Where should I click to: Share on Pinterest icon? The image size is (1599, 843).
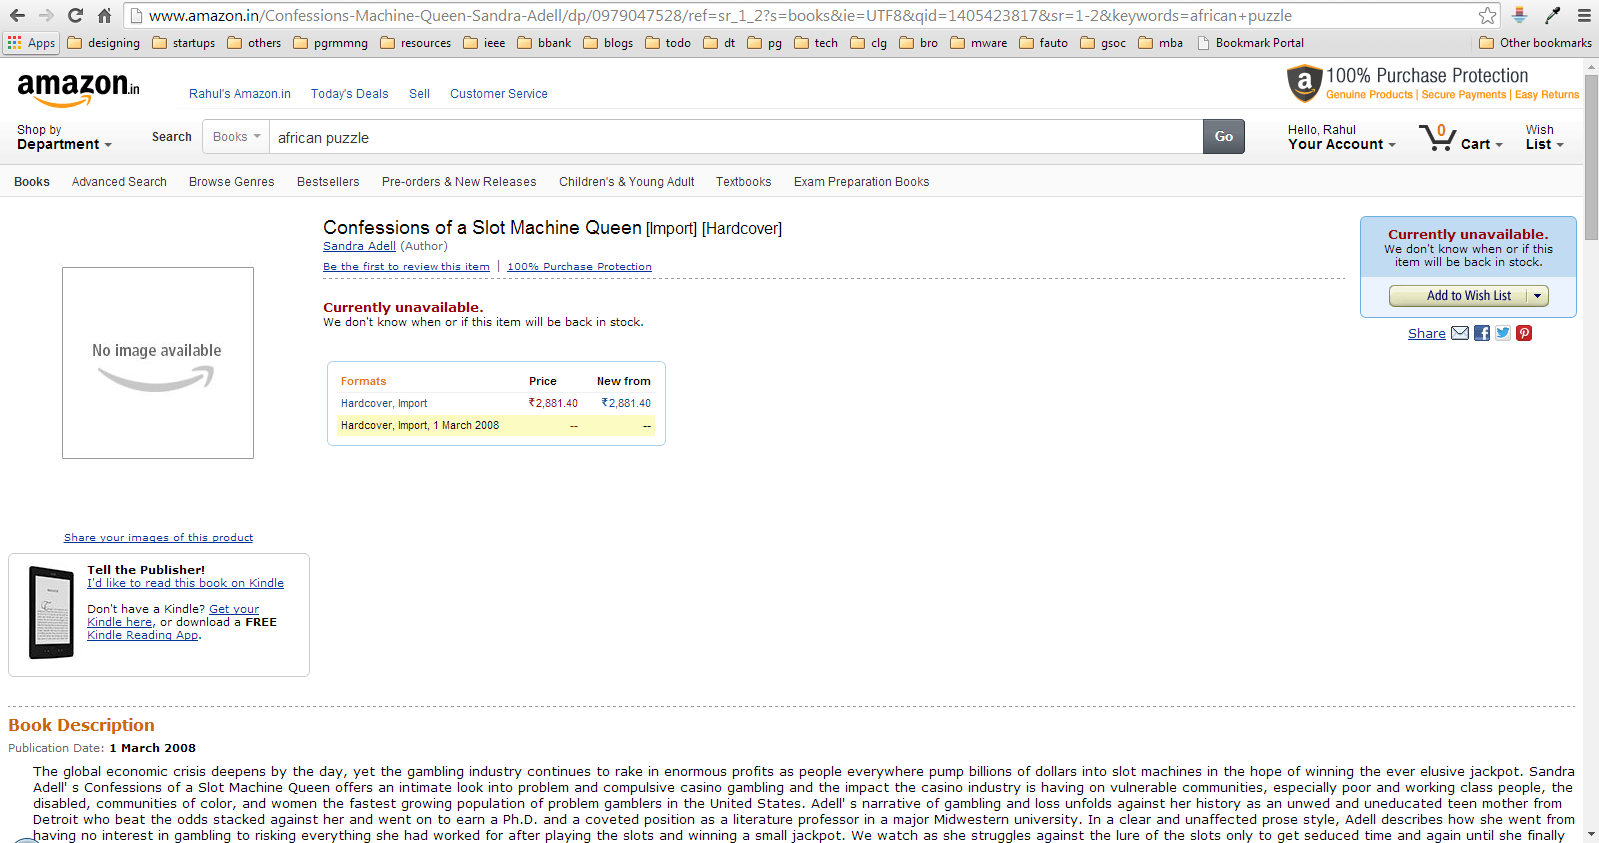[x=1524, y=333]
